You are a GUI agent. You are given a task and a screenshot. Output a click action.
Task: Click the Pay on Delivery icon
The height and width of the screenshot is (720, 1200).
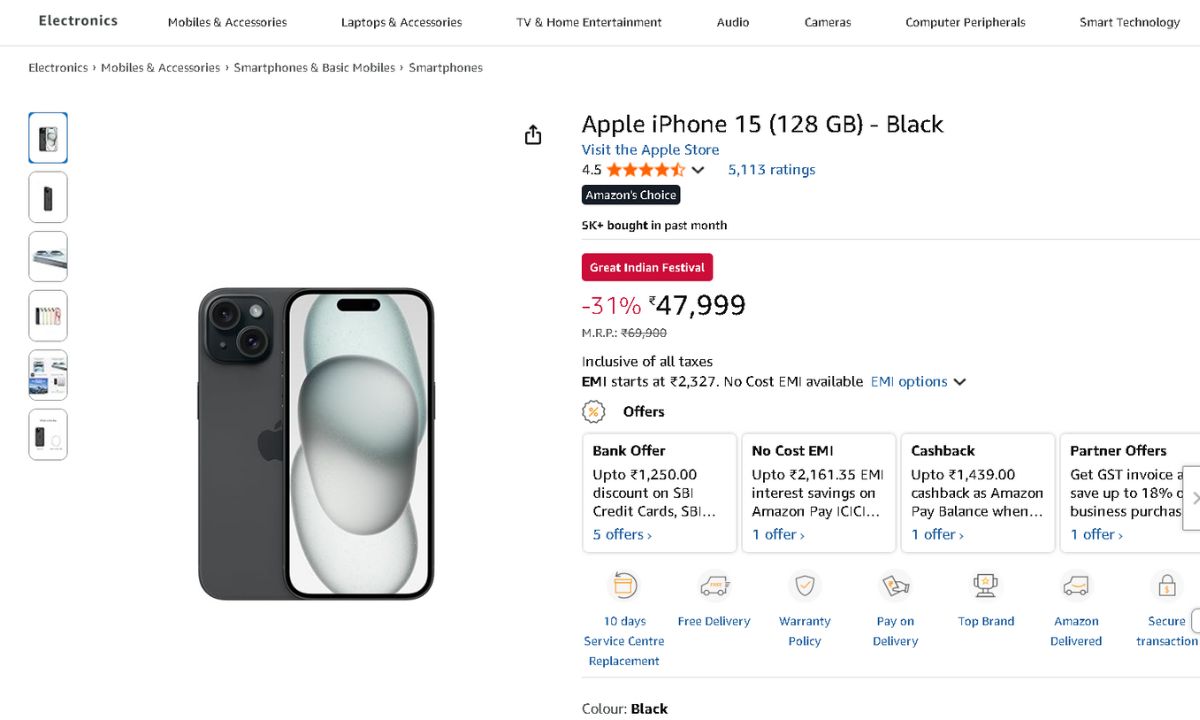coord(895,585)
